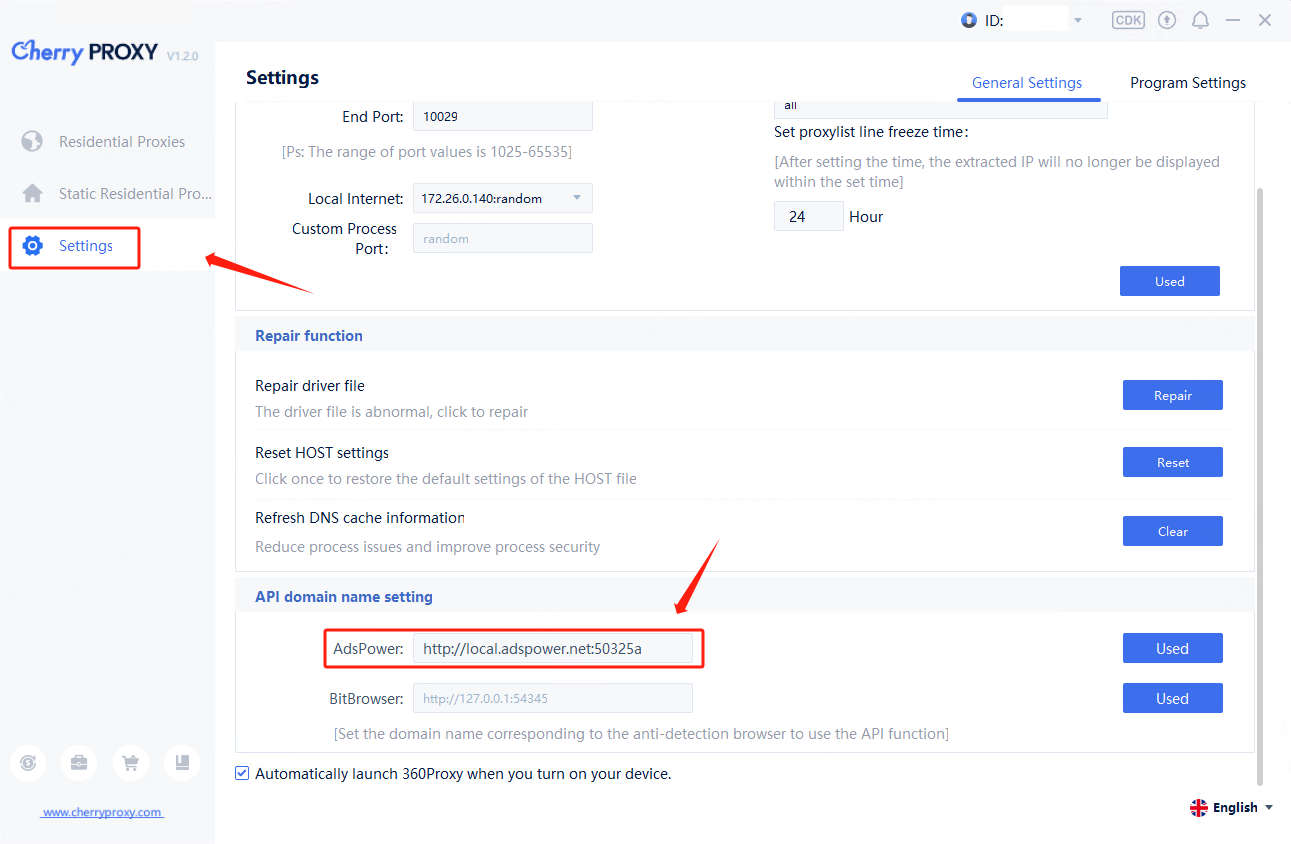Open the account ID dropdown arrow
The width and height of the screenshot is (1291, 844).
point(1078,21)
